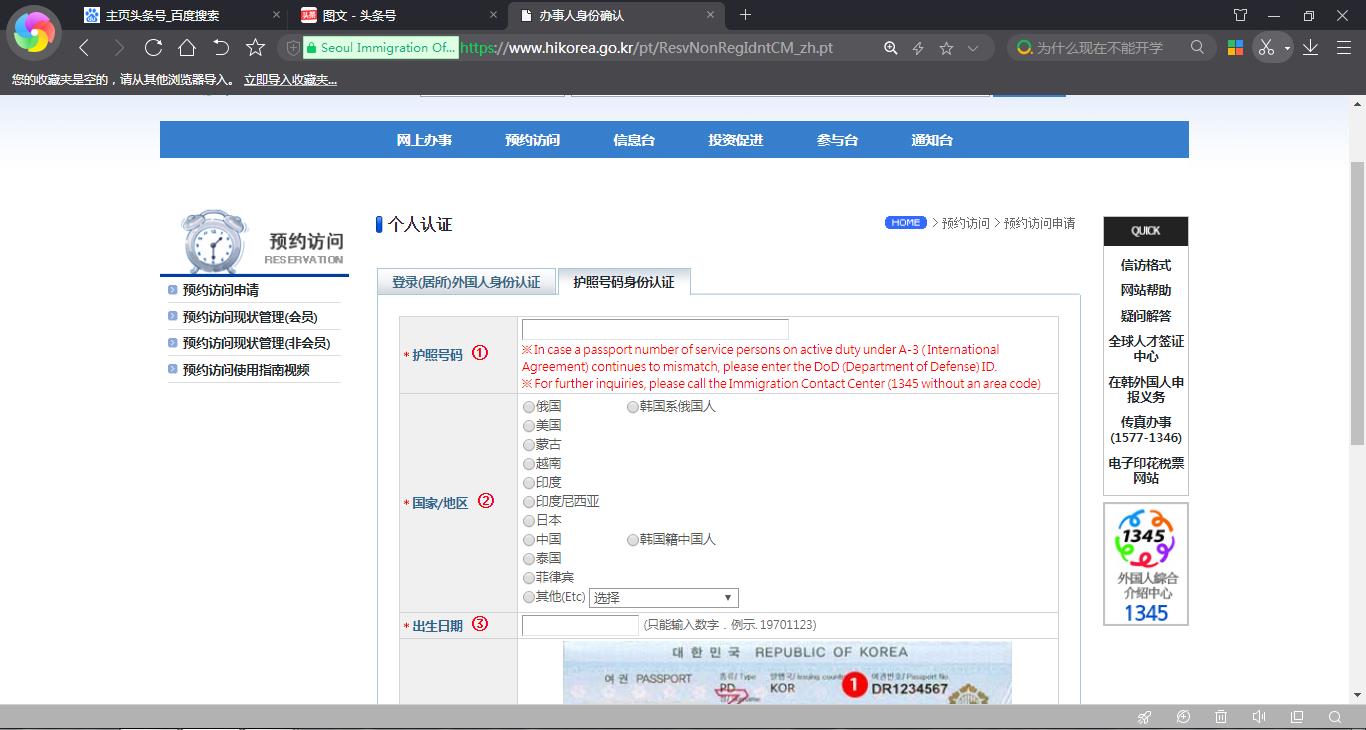Viewport: 1366px width, 730px height.
Task: Open the 预约访问申请 sidebar link
Action: [222, 290]
